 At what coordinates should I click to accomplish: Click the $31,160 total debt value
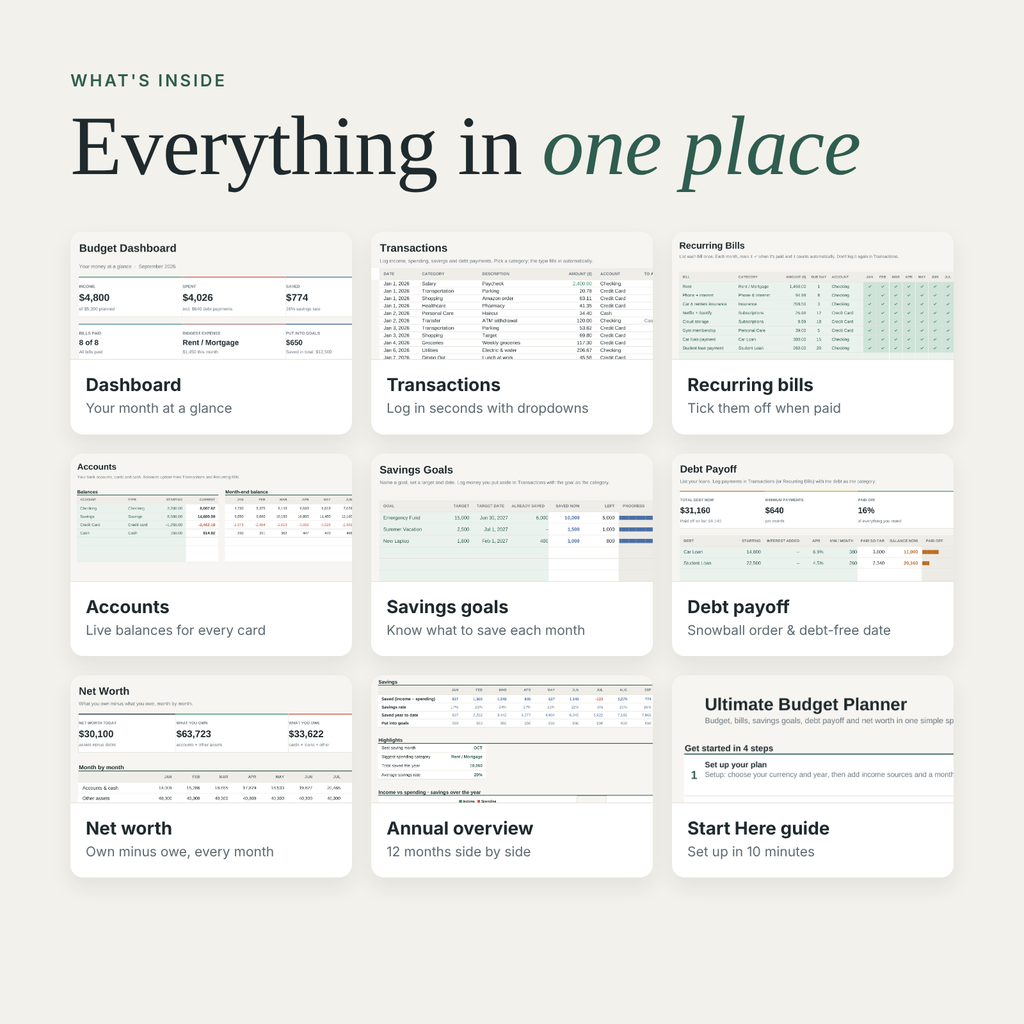pyautogui.click(x=695, y=510)
